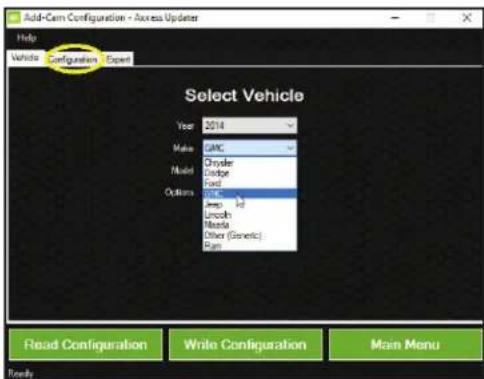The image size is (484, 379).
Task: Open the Expert tab
Action: tap(118, 59)
